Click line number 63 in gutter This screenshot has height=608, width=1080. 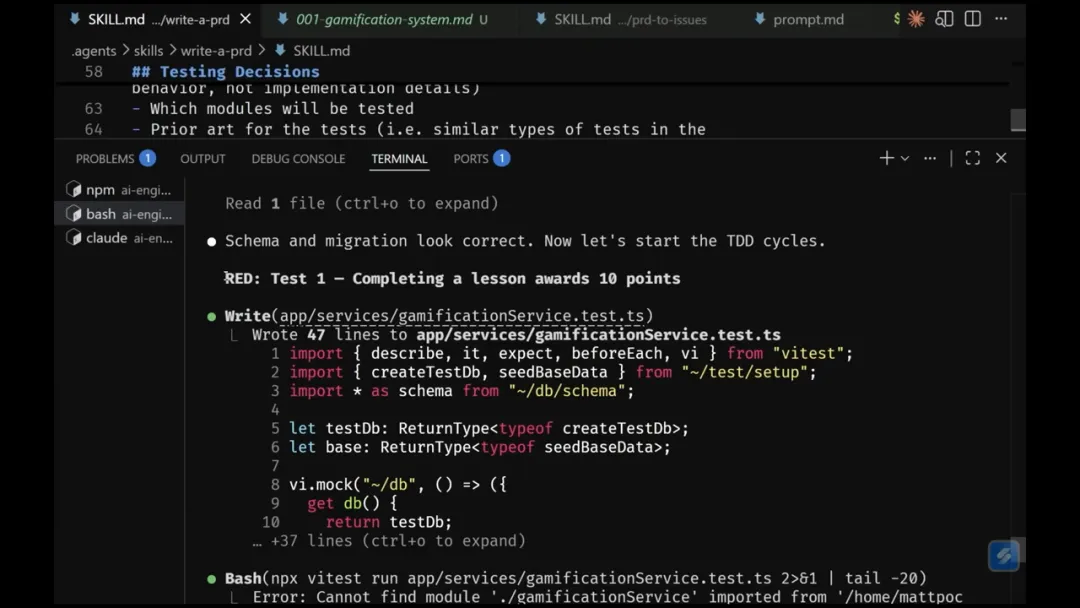click(93, 109)
